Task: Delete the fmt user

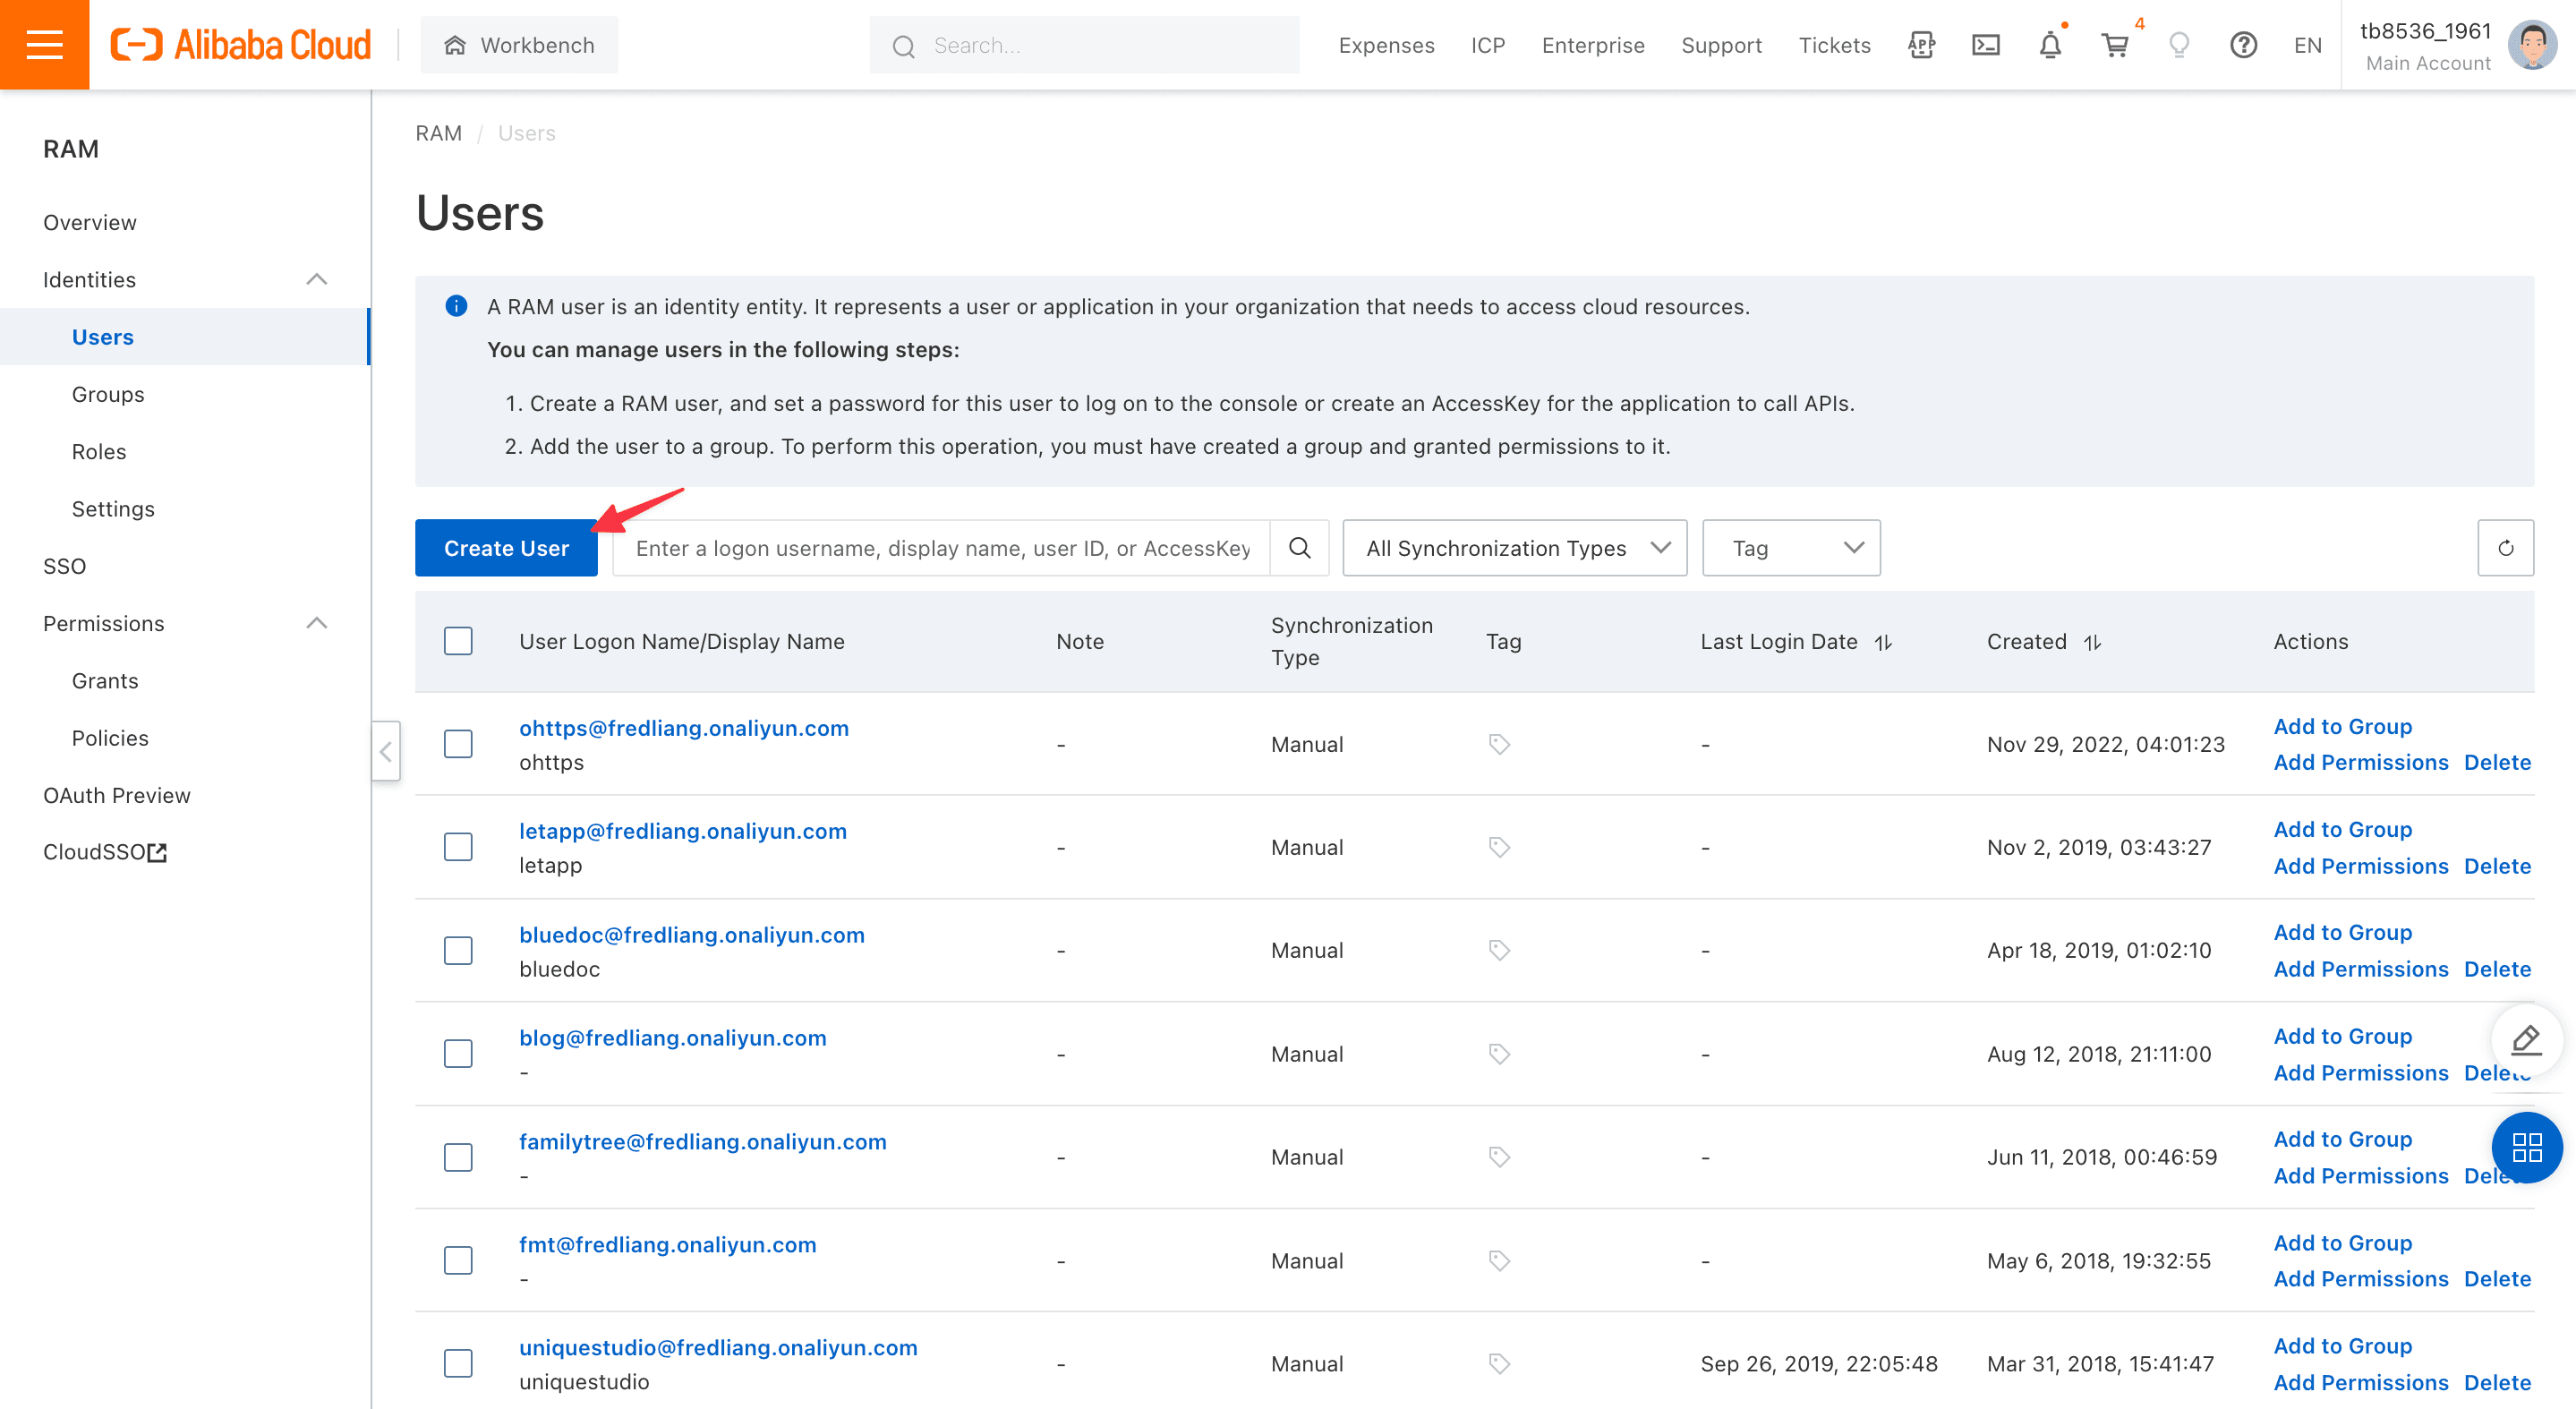Action: point(2497,1279)
